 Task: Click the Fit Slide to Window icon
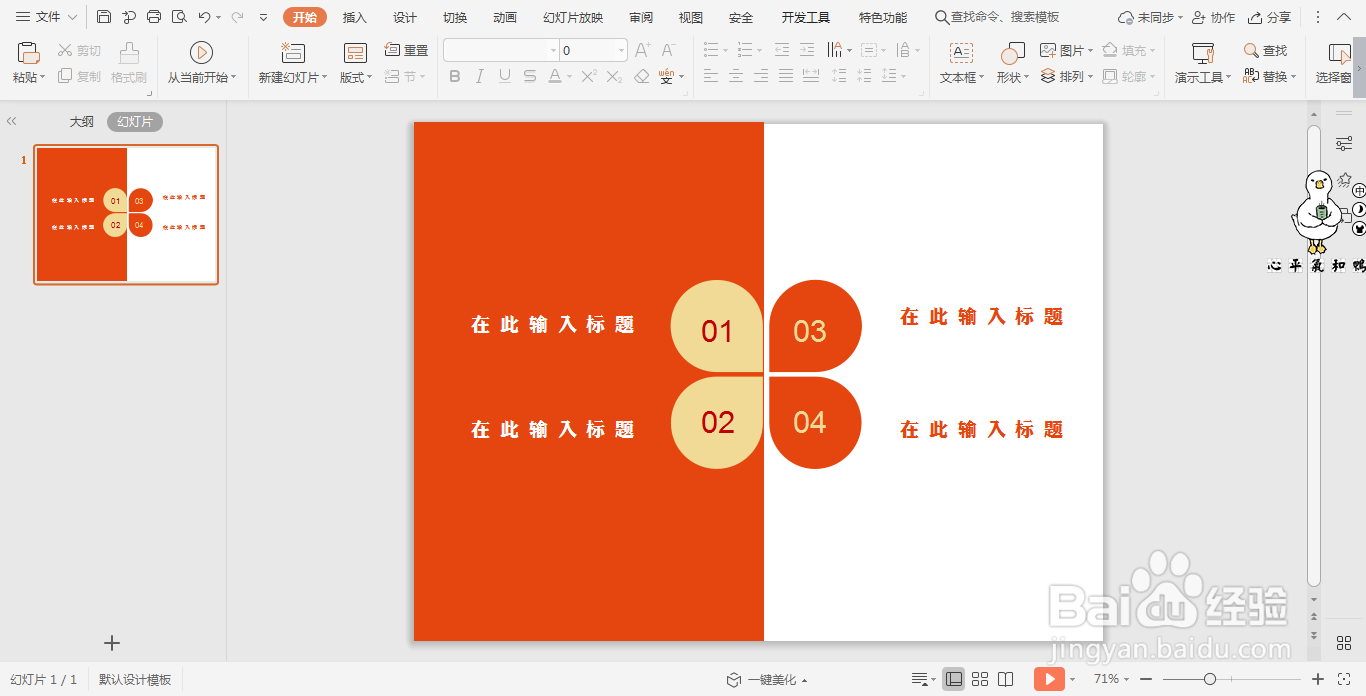tap(1343, 679)
